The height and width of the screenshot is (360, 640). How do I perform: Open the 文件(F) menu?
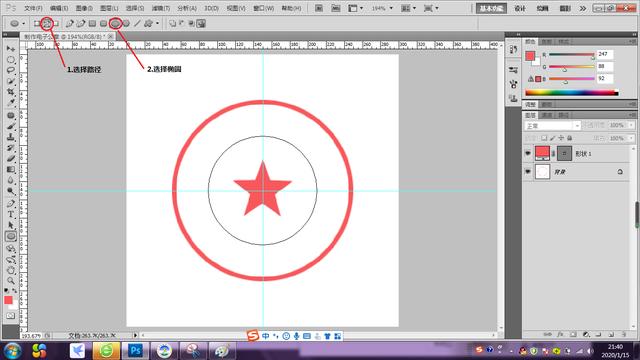pos(33,8)
